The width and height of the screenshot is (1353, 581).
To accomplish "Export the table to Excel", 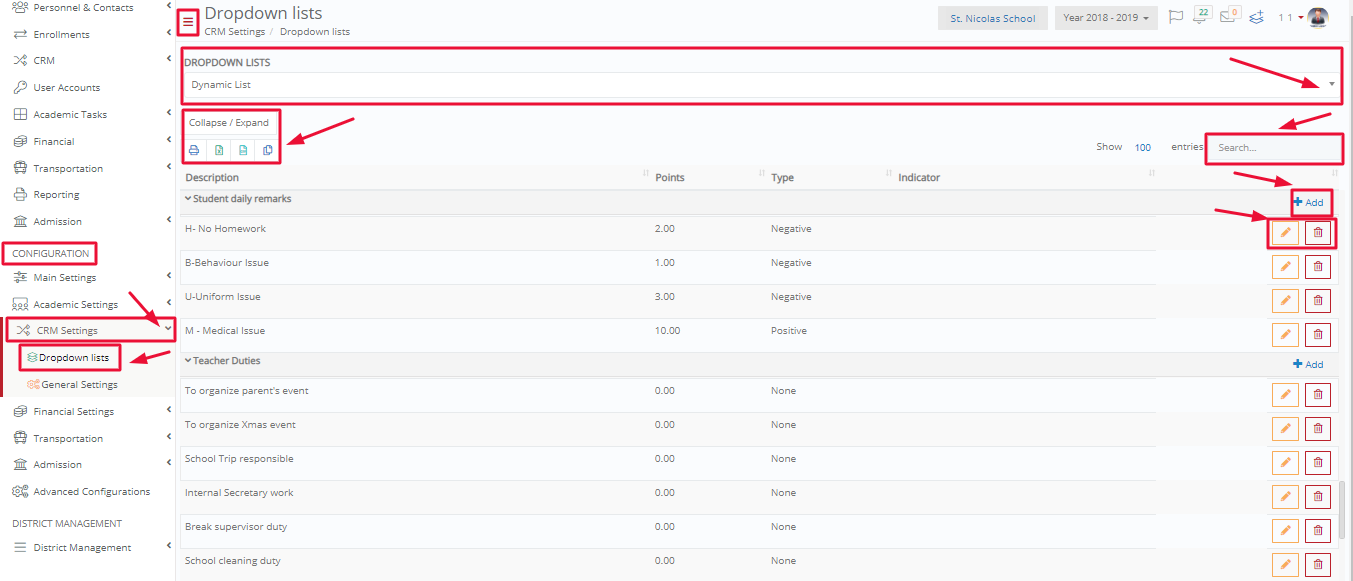I will [219, 150].
